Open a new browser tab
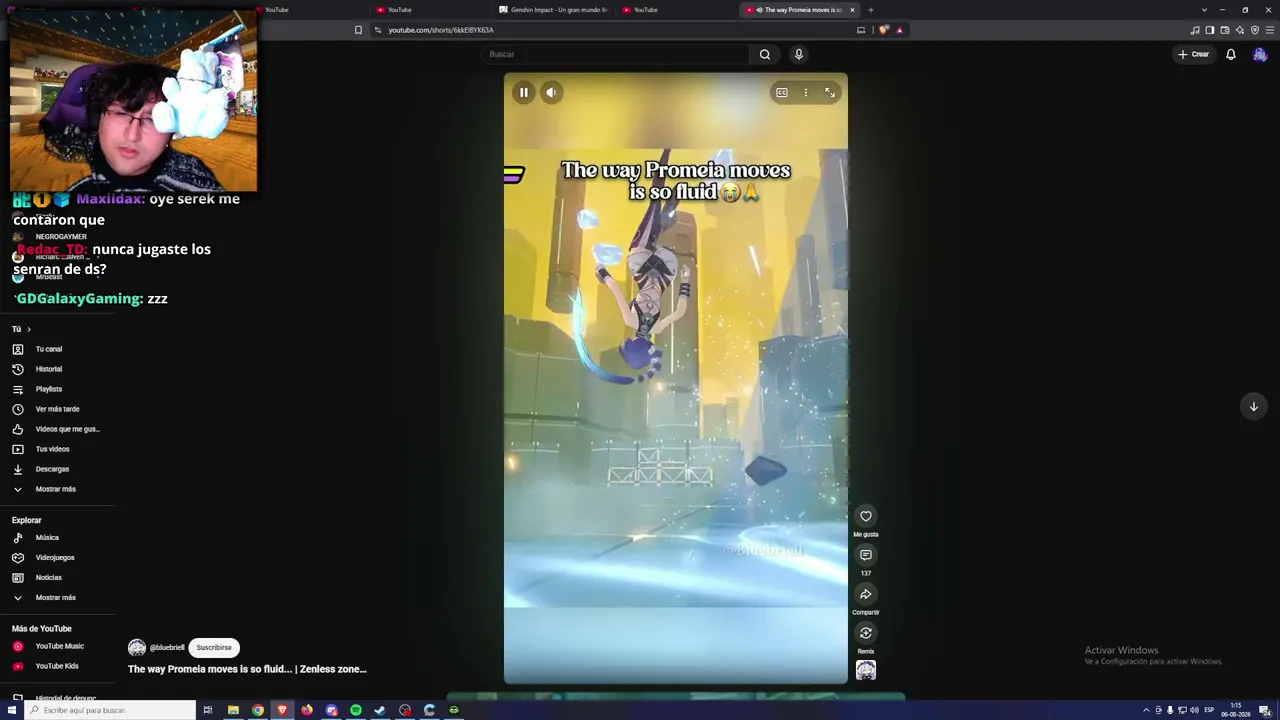The image size is (1280, 720). coord(871,10)
